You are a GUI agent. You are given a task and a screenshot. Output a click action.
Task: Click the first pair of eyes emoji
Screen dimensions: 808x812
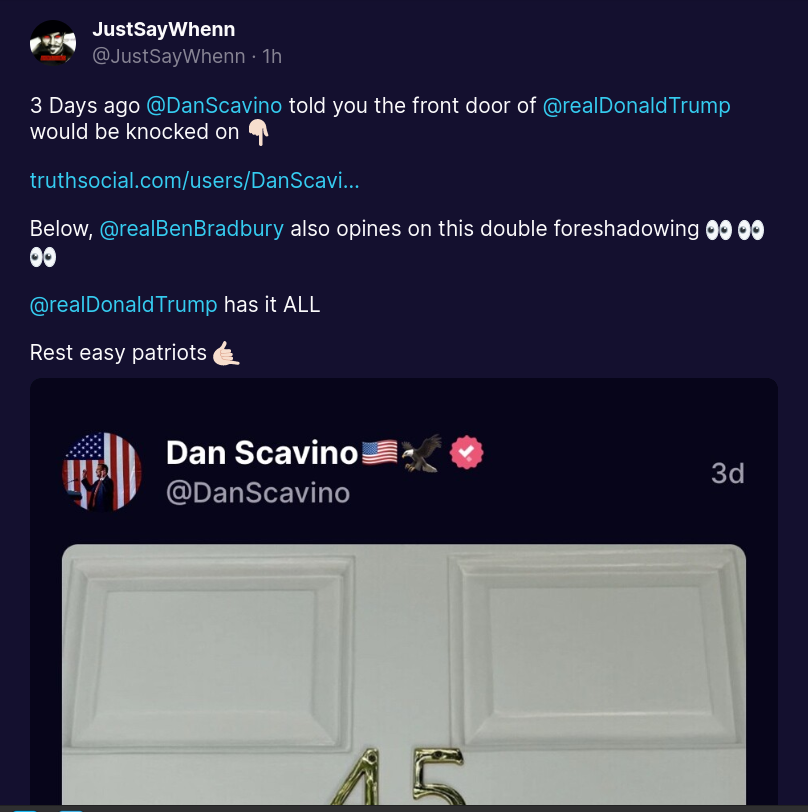point(719,229)
